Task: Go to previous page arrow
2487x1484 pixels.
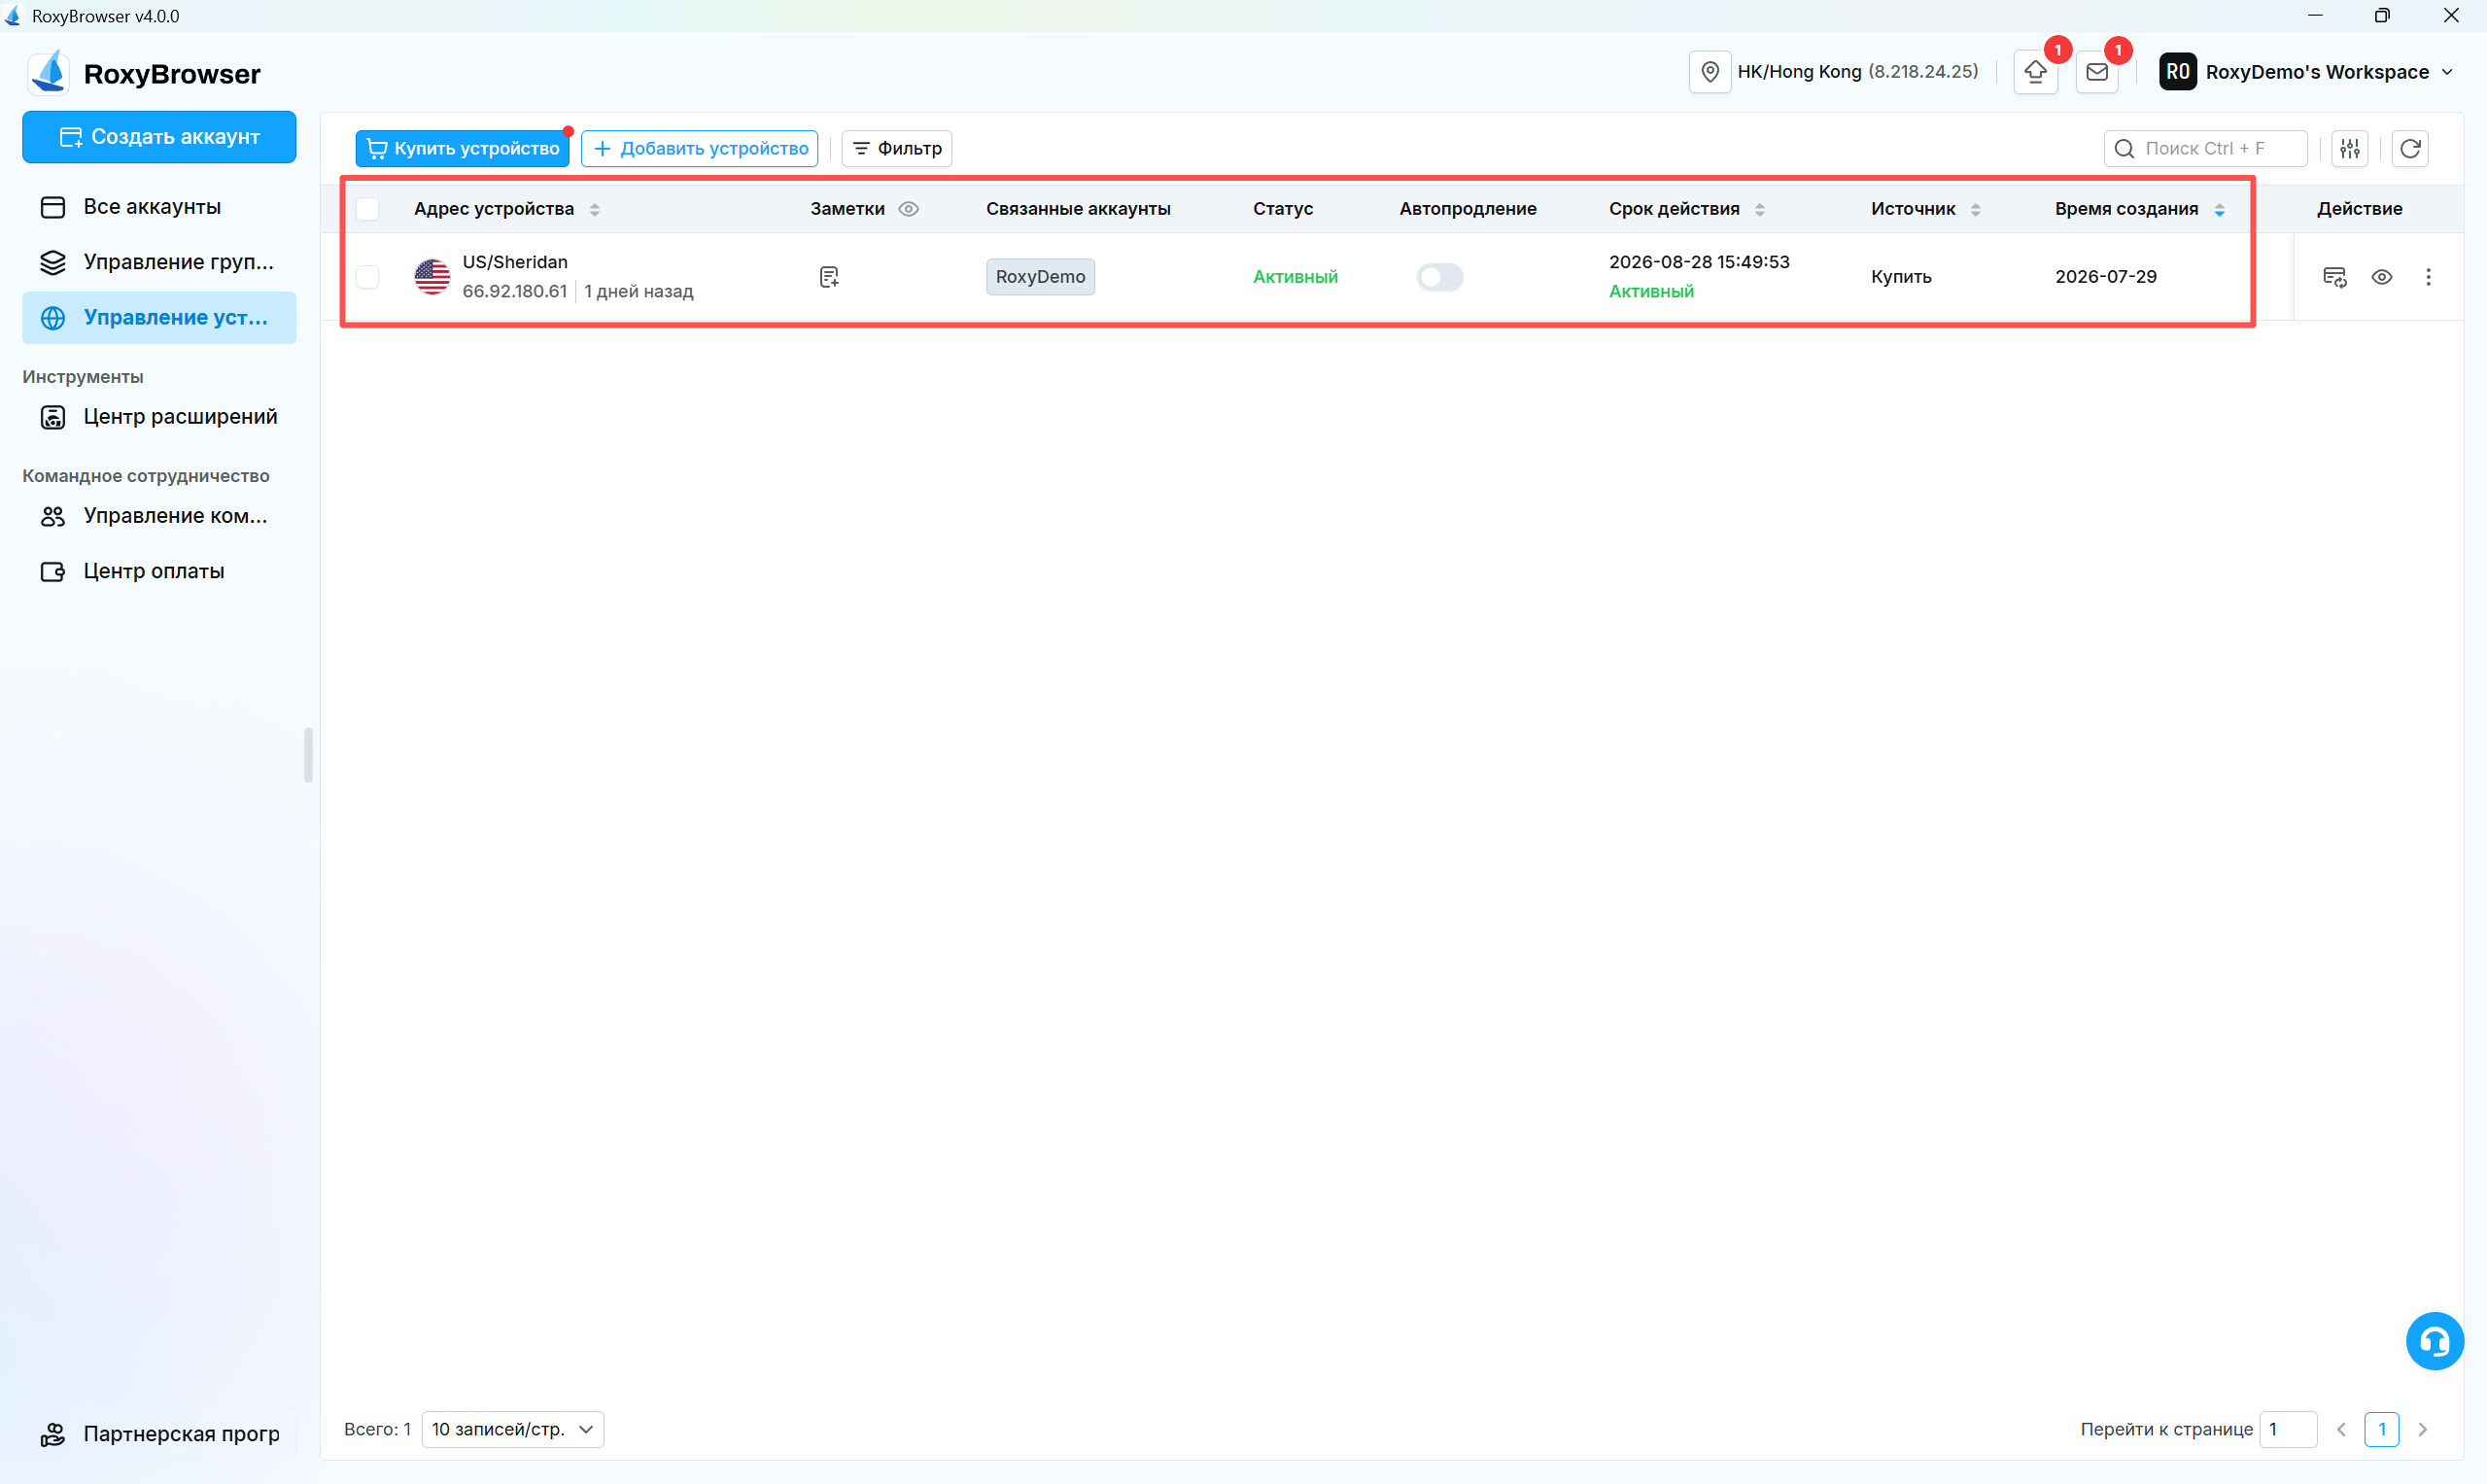Action: click(x=2341, y=1429)
